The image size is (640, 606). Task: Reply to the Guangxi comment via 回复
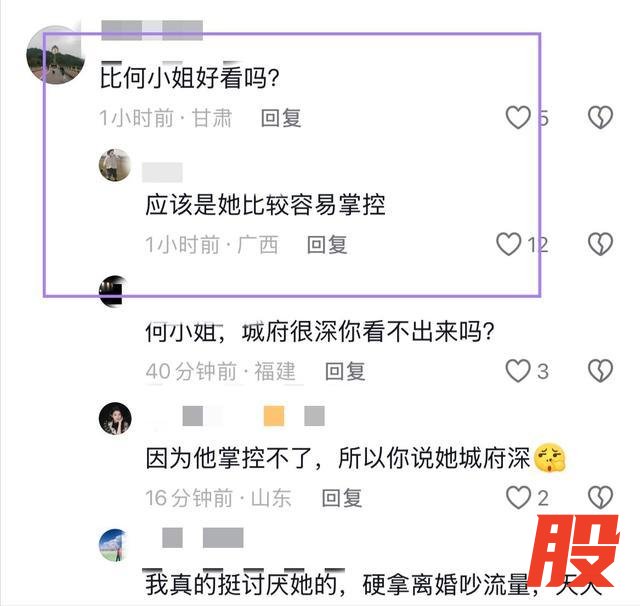pyautogui.click(x=327, y=245)
